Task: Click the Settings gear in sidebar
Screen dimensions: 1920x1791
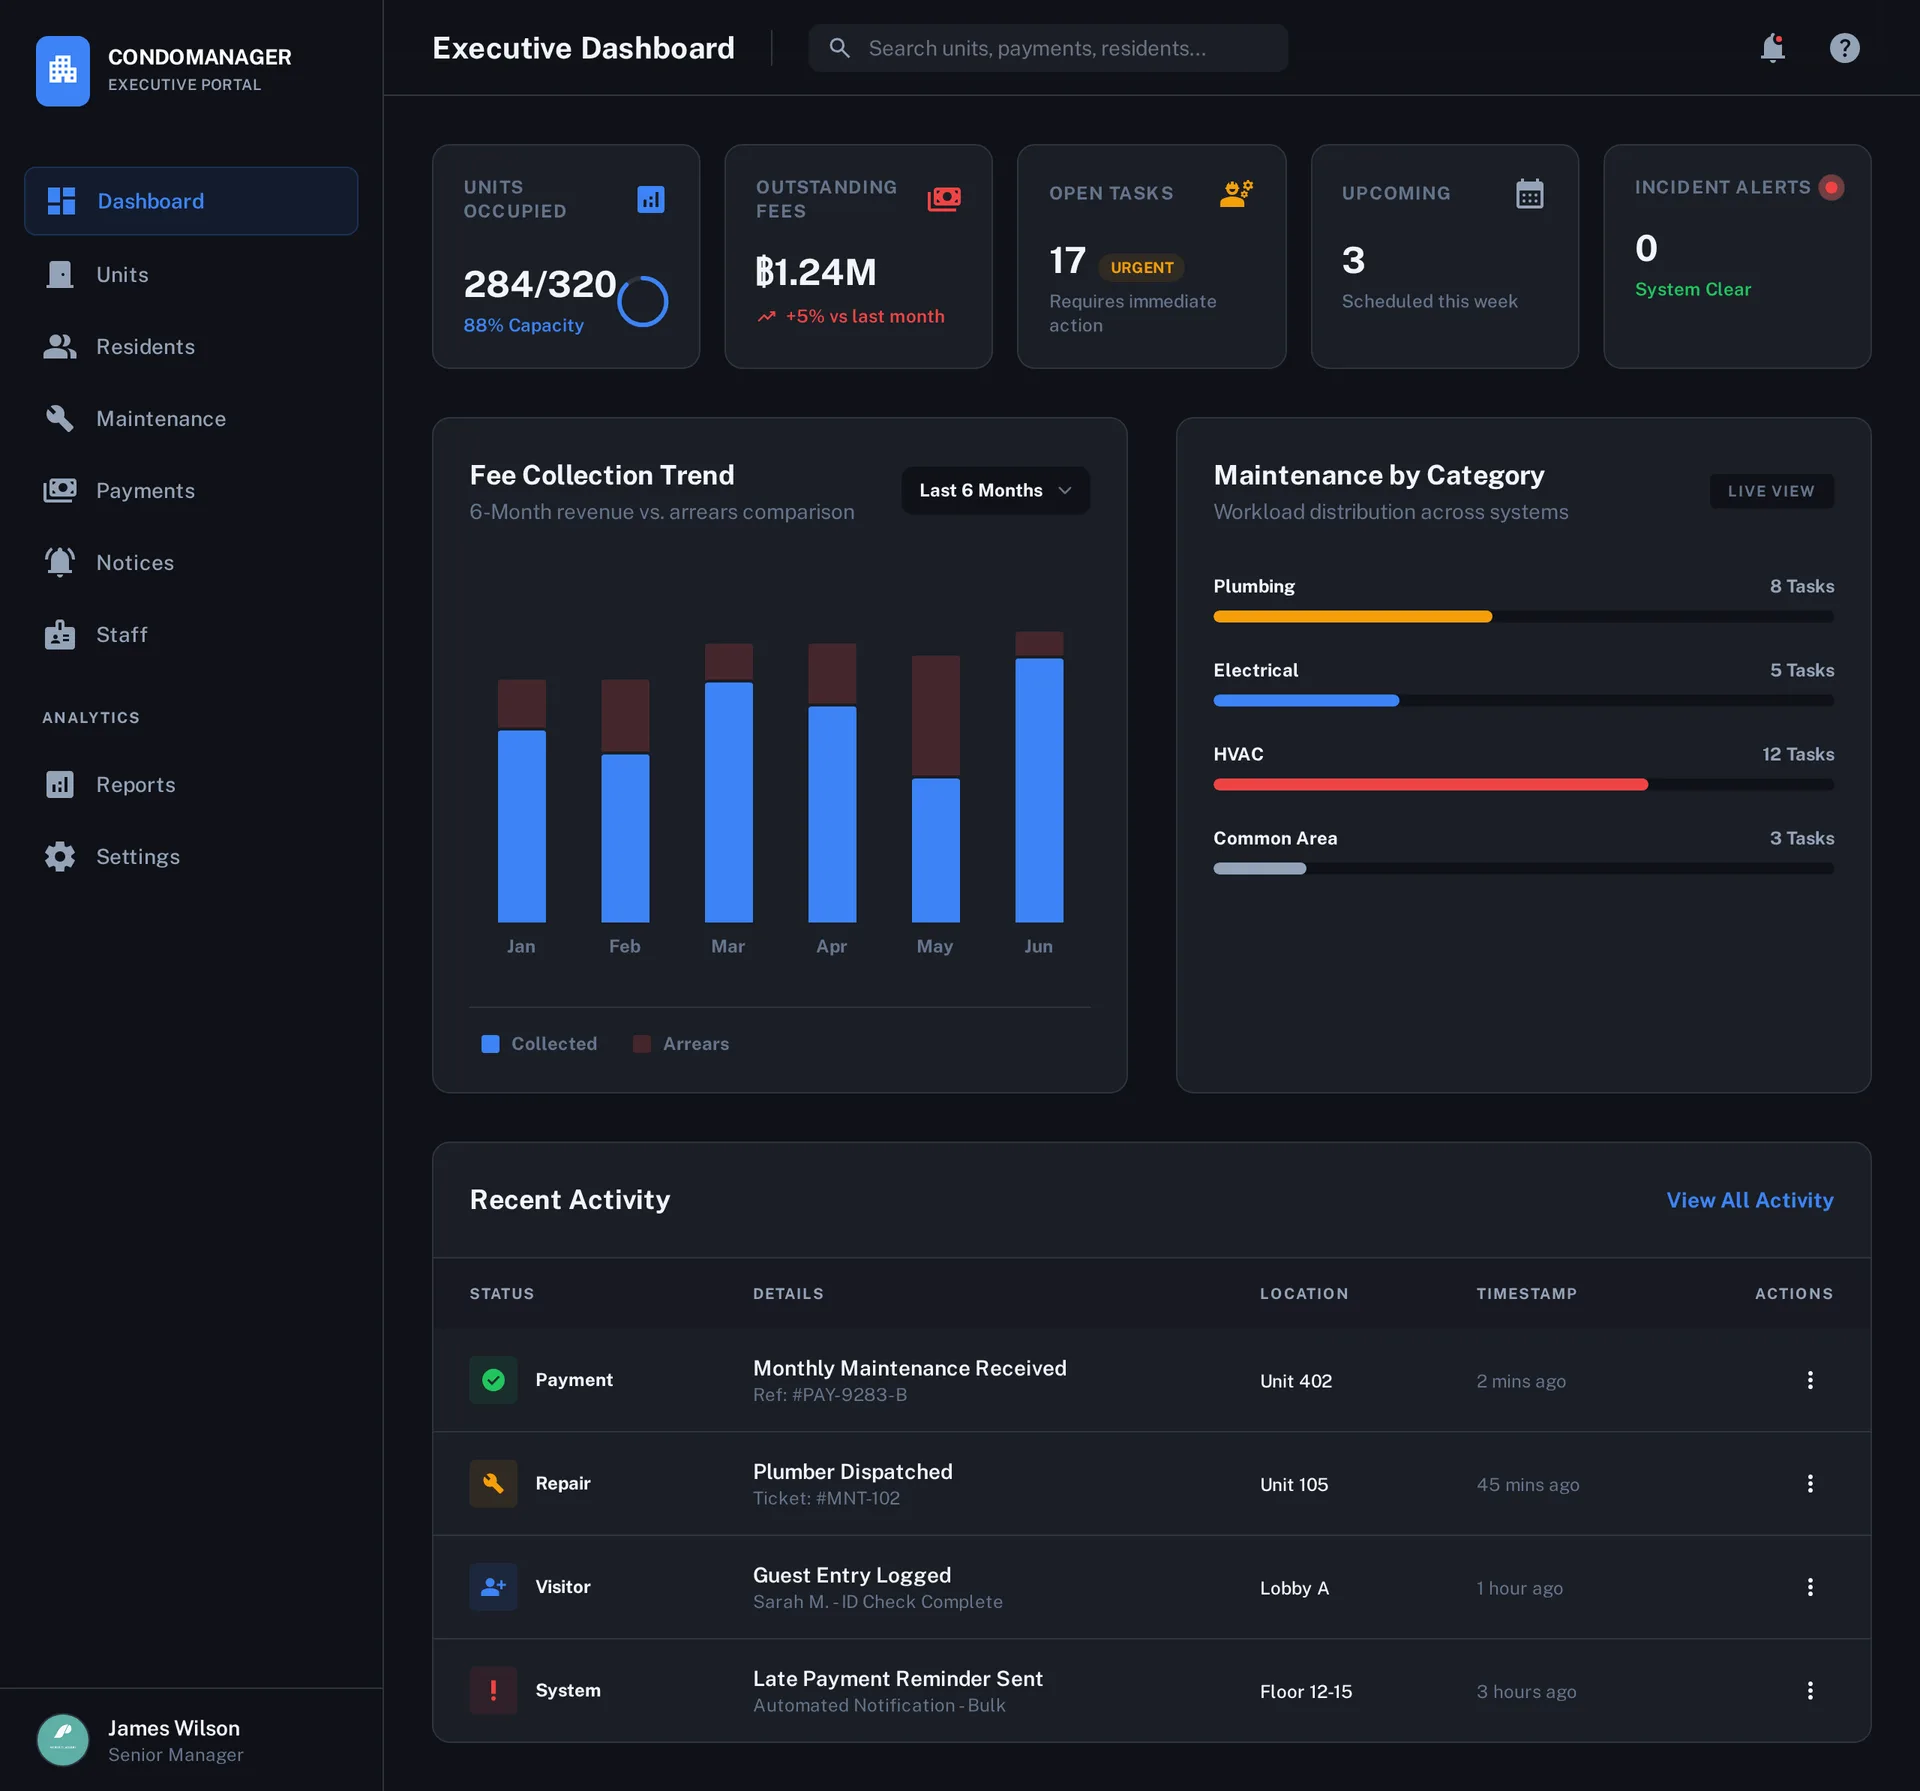Action: tap(60, 856)
